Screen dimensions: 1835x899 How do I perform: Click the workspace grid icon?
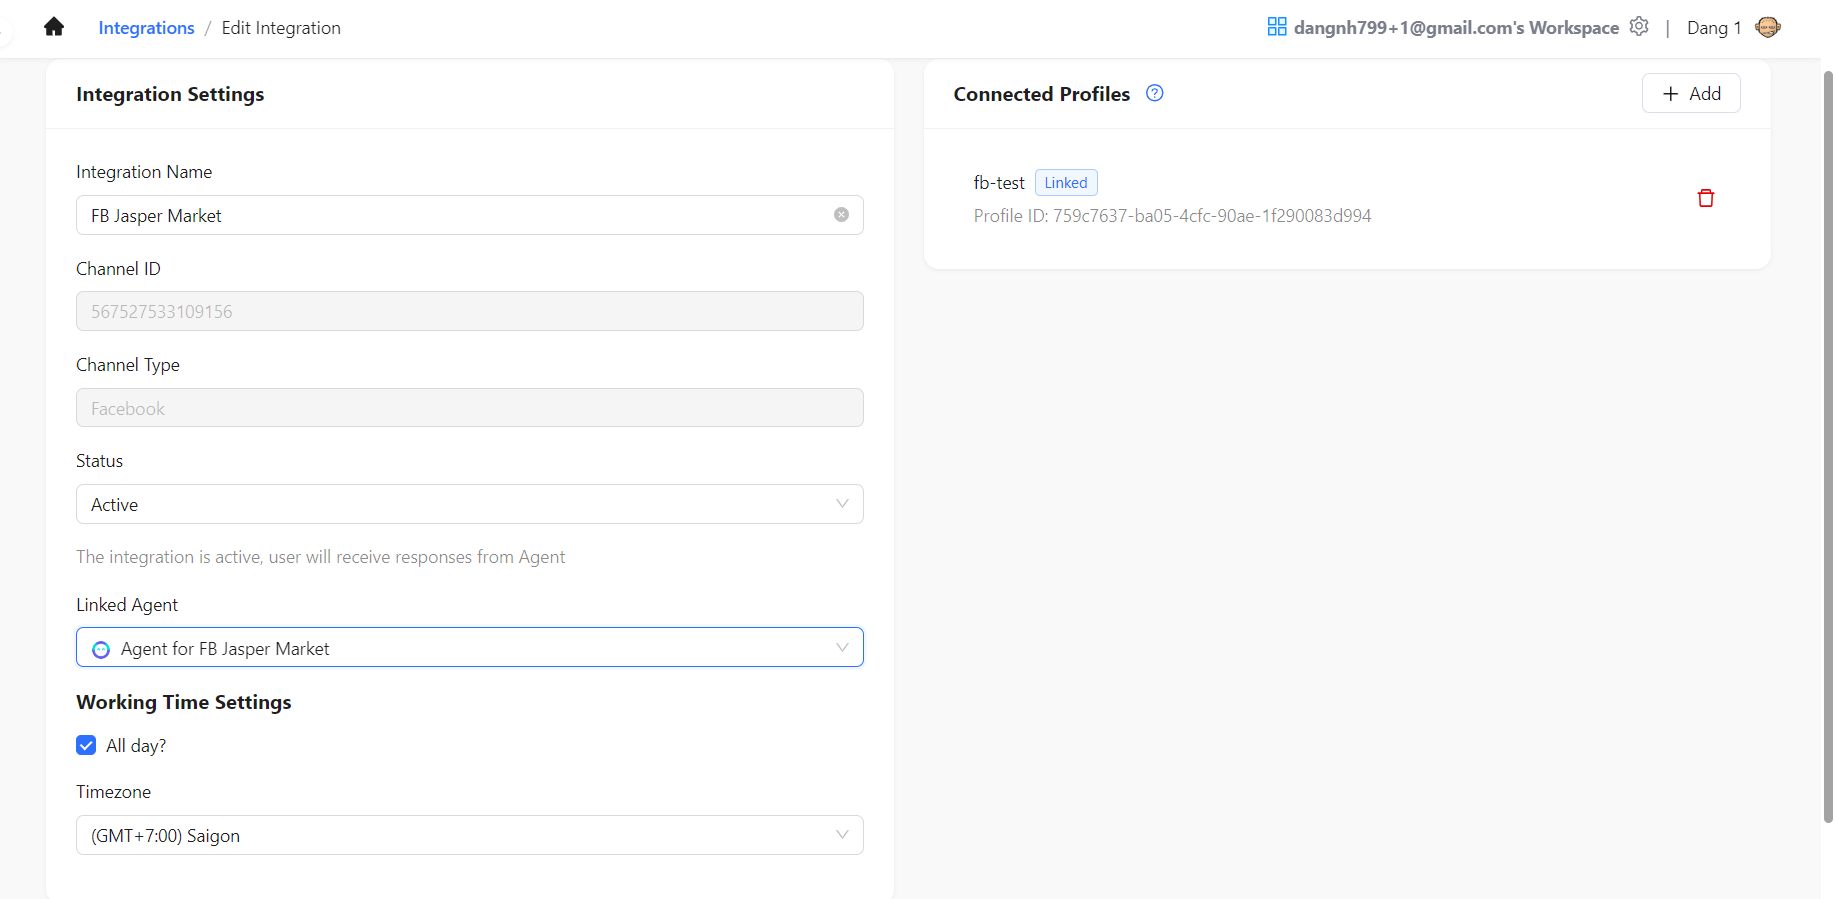click(1276, 27)
